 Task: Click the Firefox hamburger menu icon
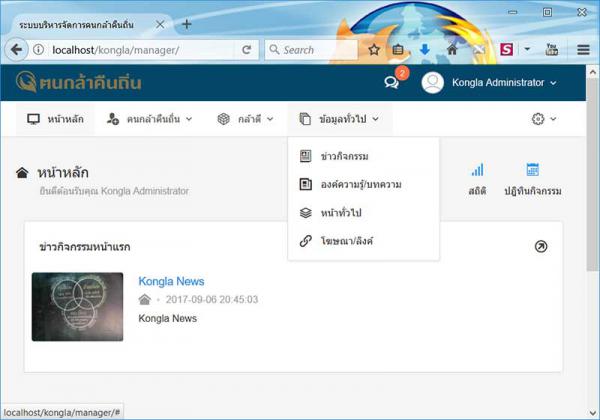(583, 49)
